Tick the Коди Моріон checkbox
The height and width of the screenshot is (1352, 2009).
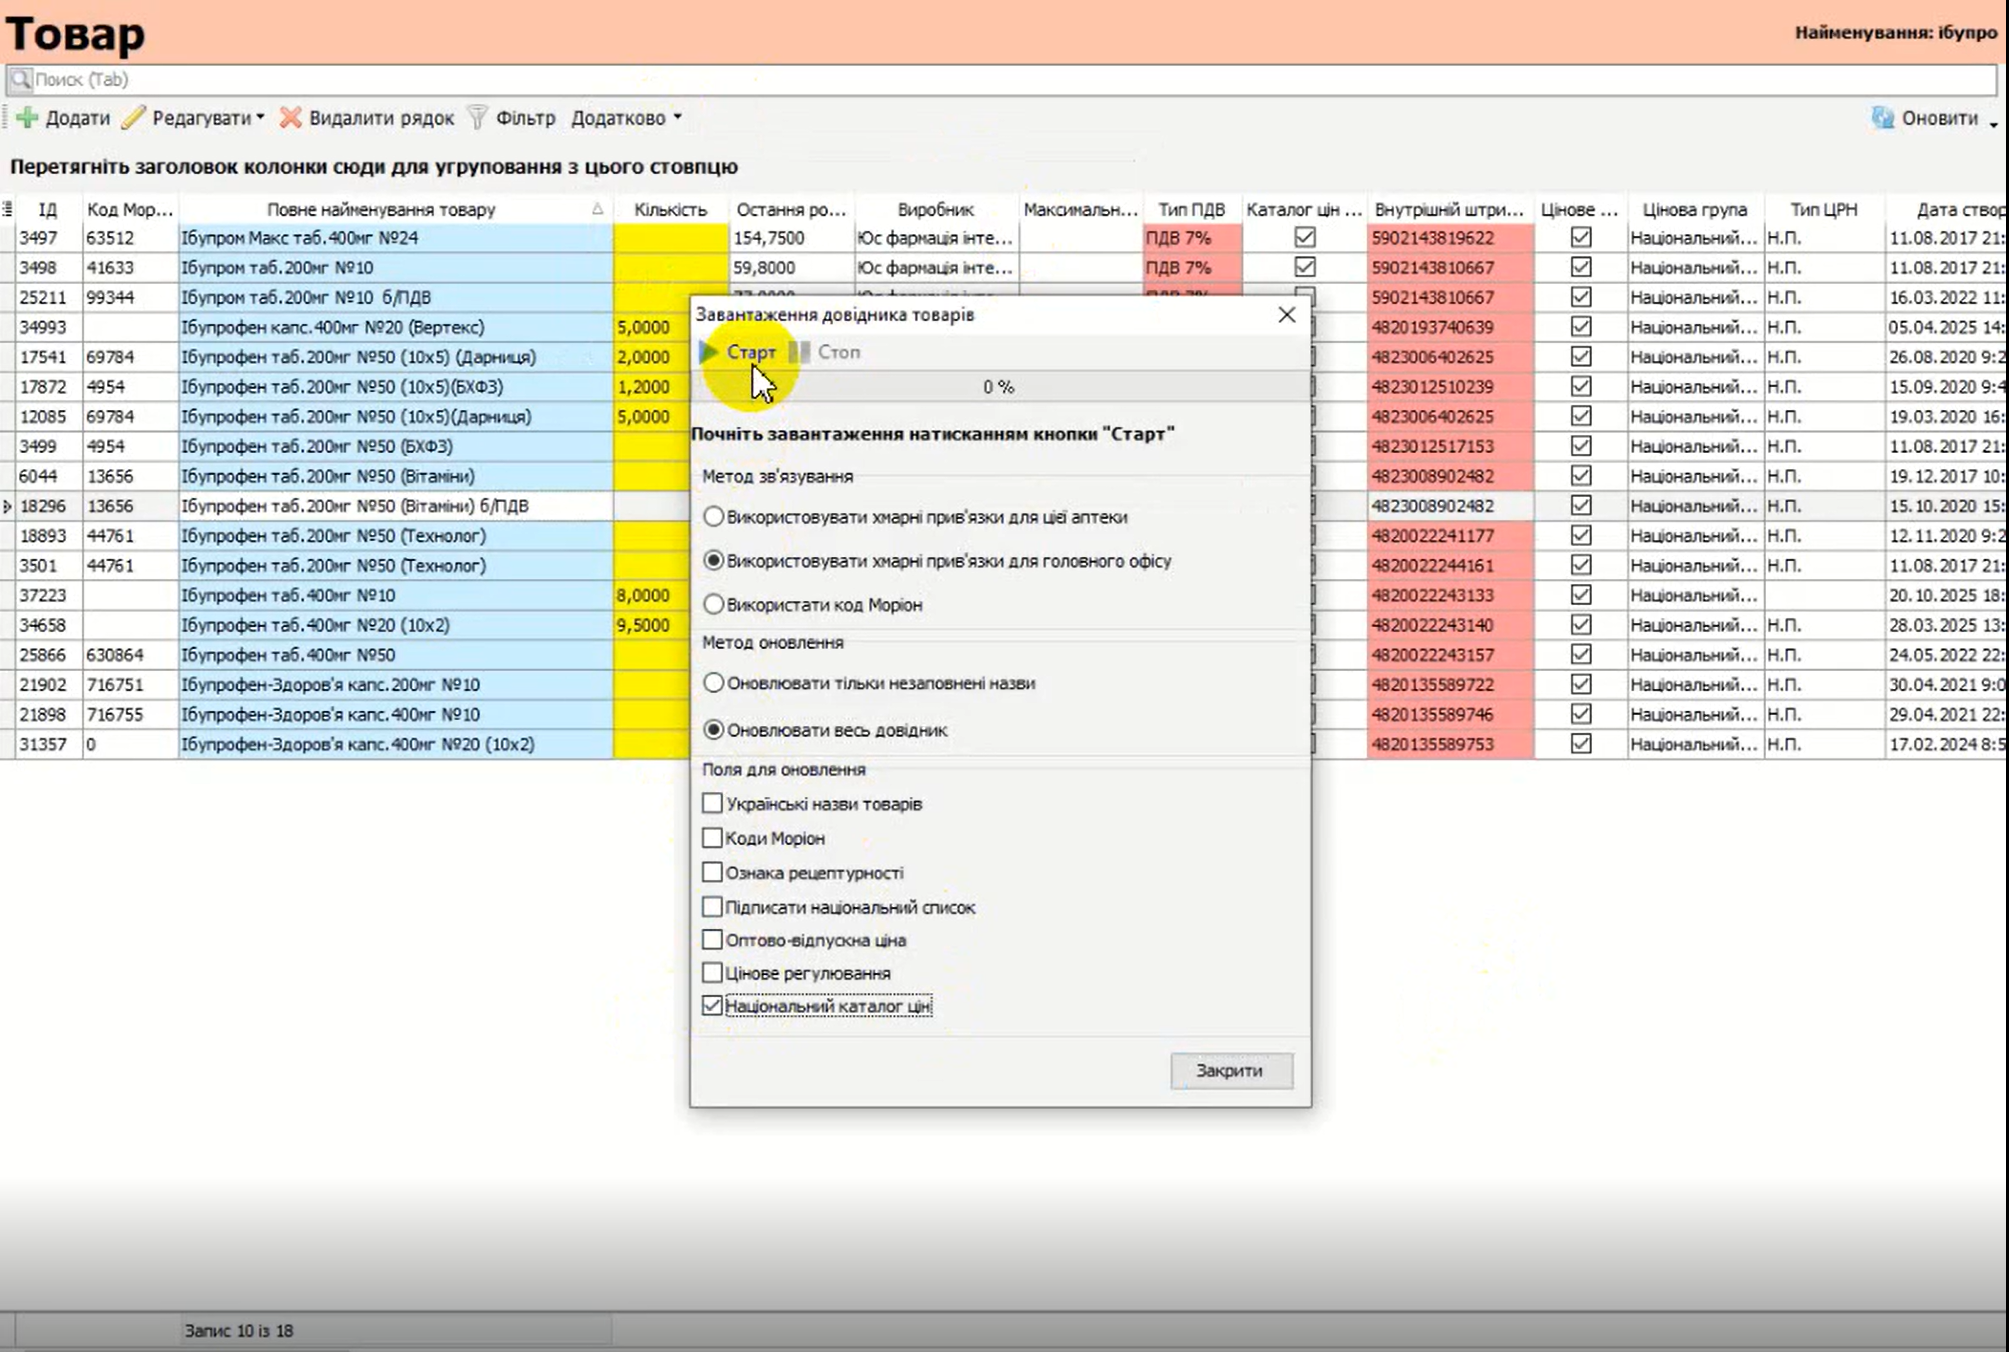pos(712,838)
